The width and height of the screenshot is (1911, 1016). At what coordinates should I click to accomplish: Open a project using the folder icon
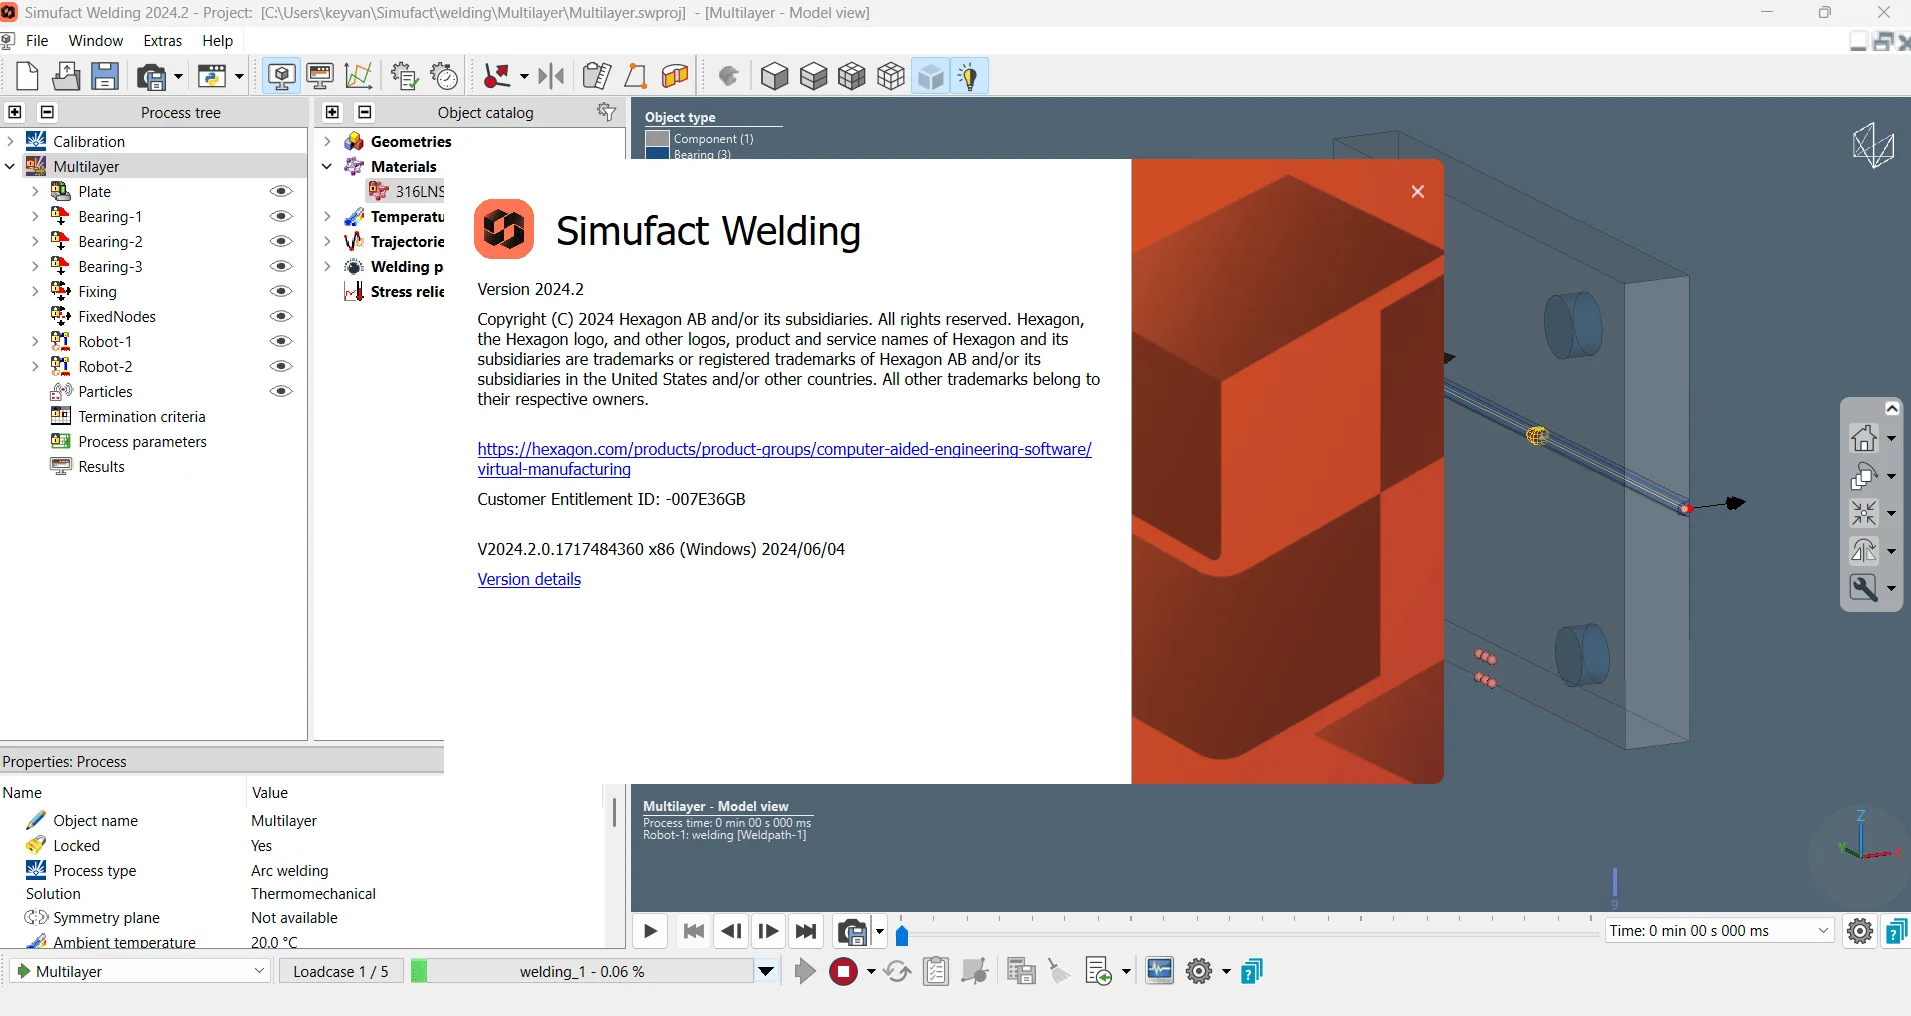point(66,76)
